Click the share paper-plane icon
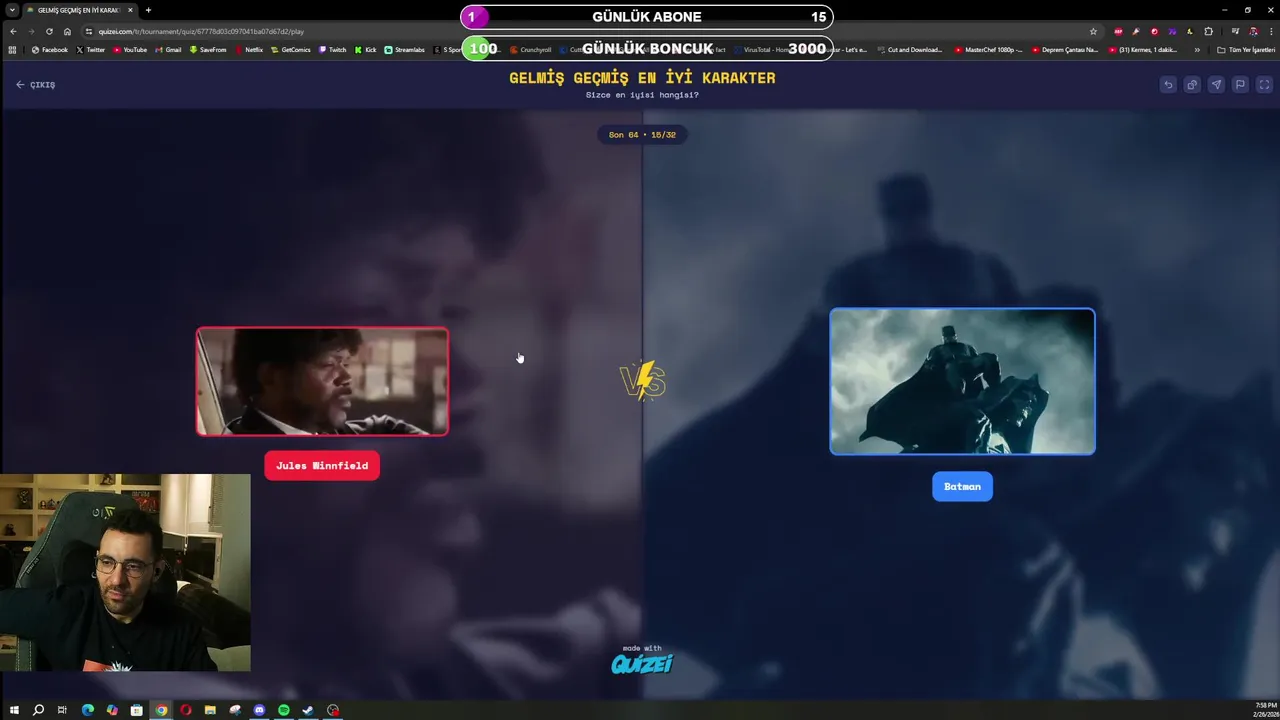Image resolution: width=1280 pixels, height=720 pixels. [1216, 85]
